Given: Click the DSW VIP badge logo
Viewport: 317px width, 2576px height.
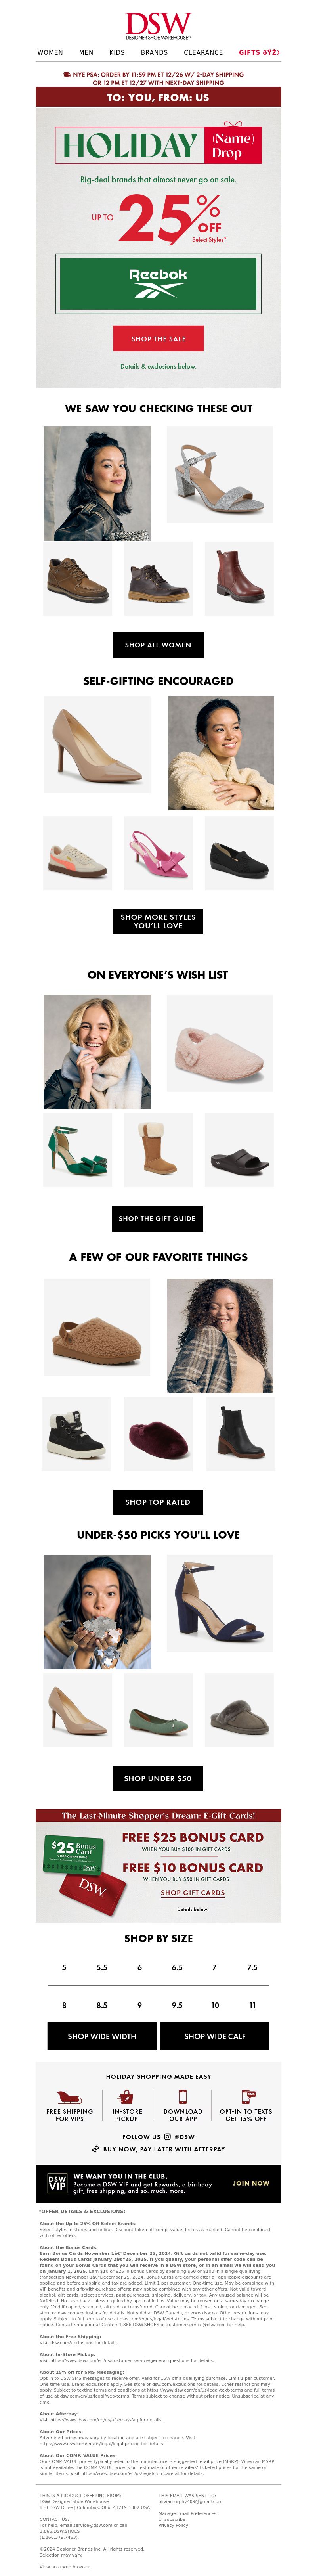Looking at the screenshot, I should (x=57, y=2183).
